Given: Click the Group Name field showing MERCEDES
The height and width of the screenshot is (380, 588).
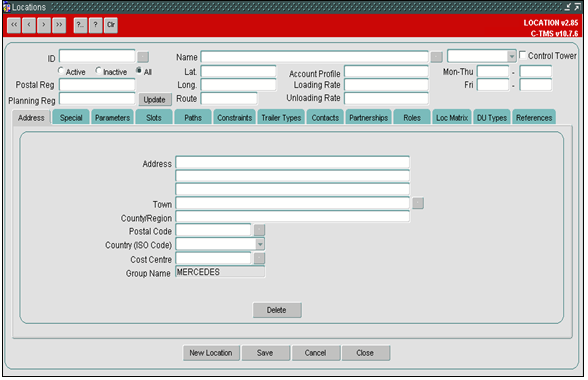Looking at the screenshot, I should point(220,272).
